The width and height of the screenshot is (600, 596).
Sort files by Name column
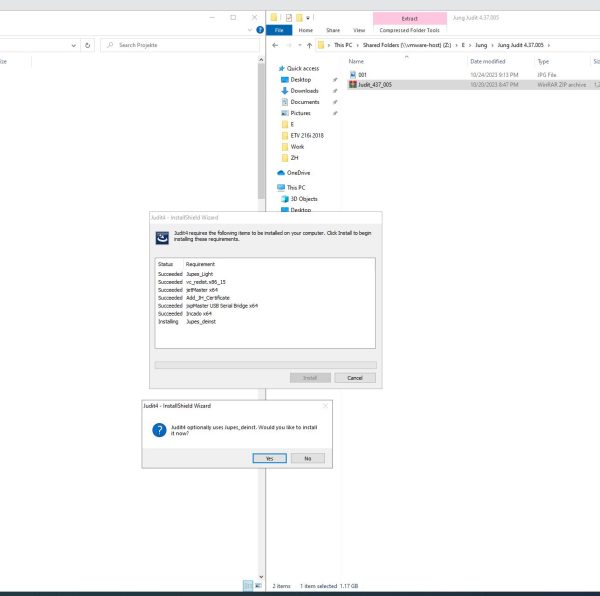pos(356,61)
